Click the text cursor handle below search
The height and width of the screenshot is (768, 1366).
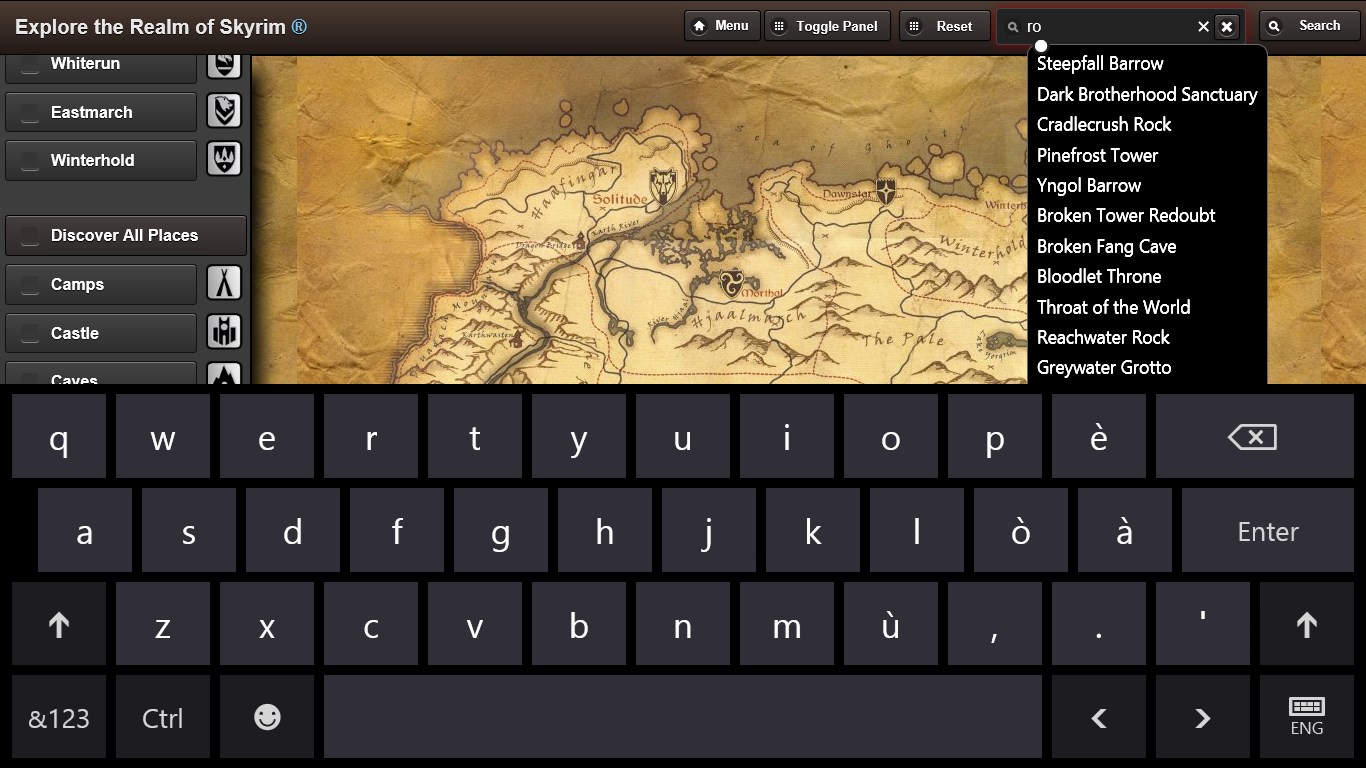(1041, 45)
